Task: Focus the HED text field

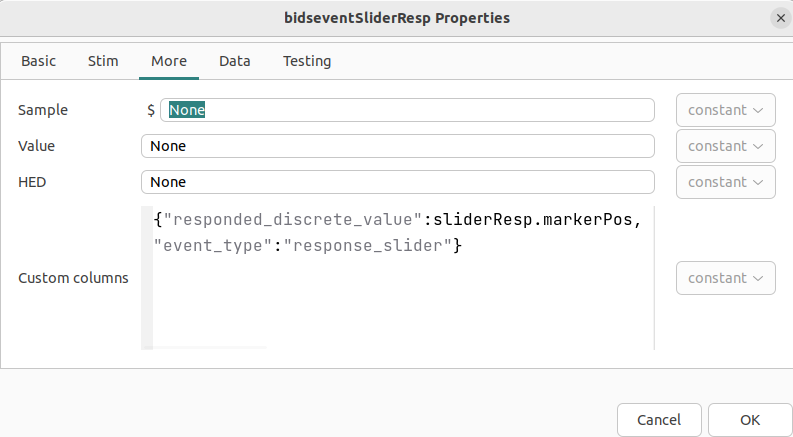Action: click(x=398, y=182)
